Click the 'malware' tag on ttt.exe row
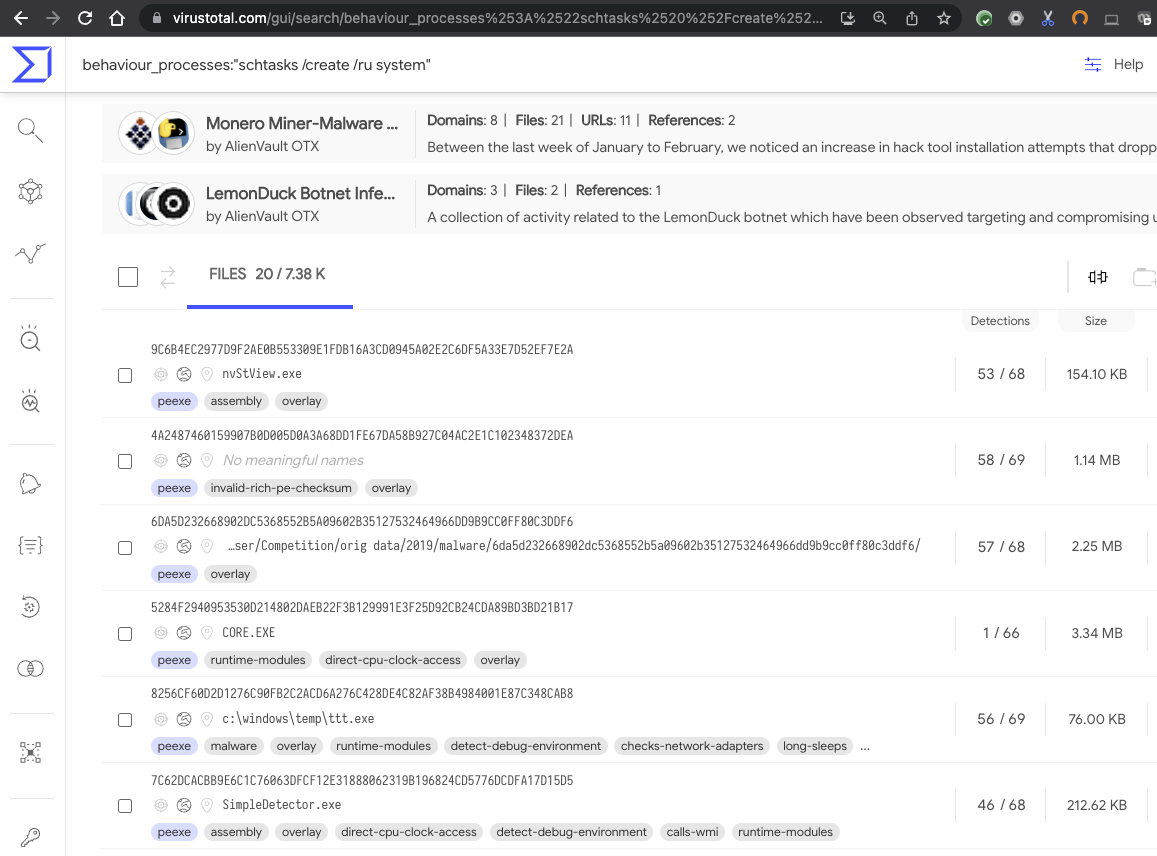The image size is (1157, 856). 233,746
